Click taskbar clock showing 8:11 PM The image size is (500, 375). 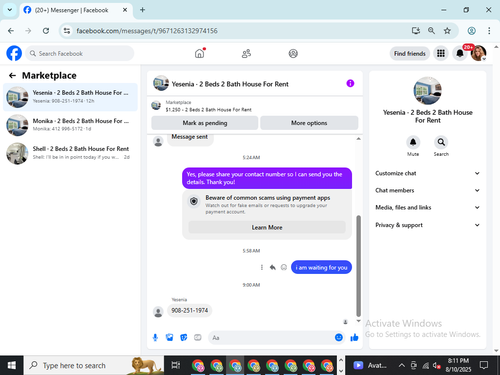coord(458,365)
